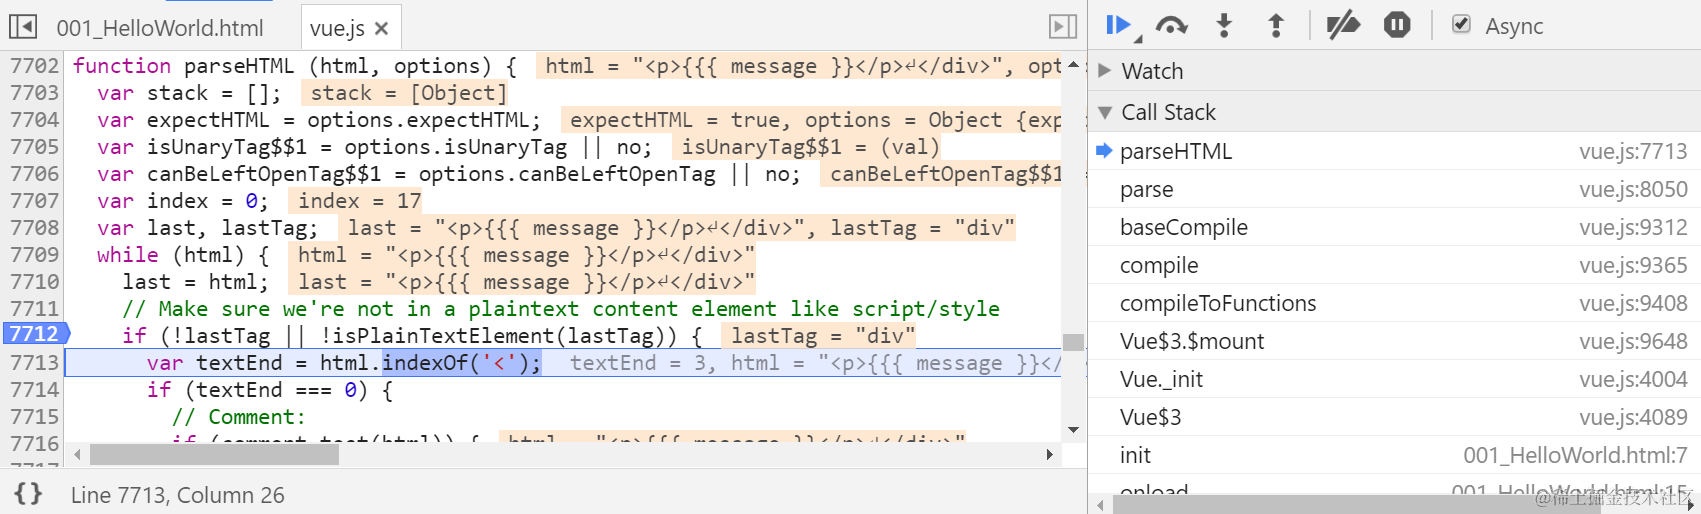1701x514 pixels.
Task: Select the Vue$3 frame at vue.js:4089
Action: pyautogui.click(x=1394, y=417)
